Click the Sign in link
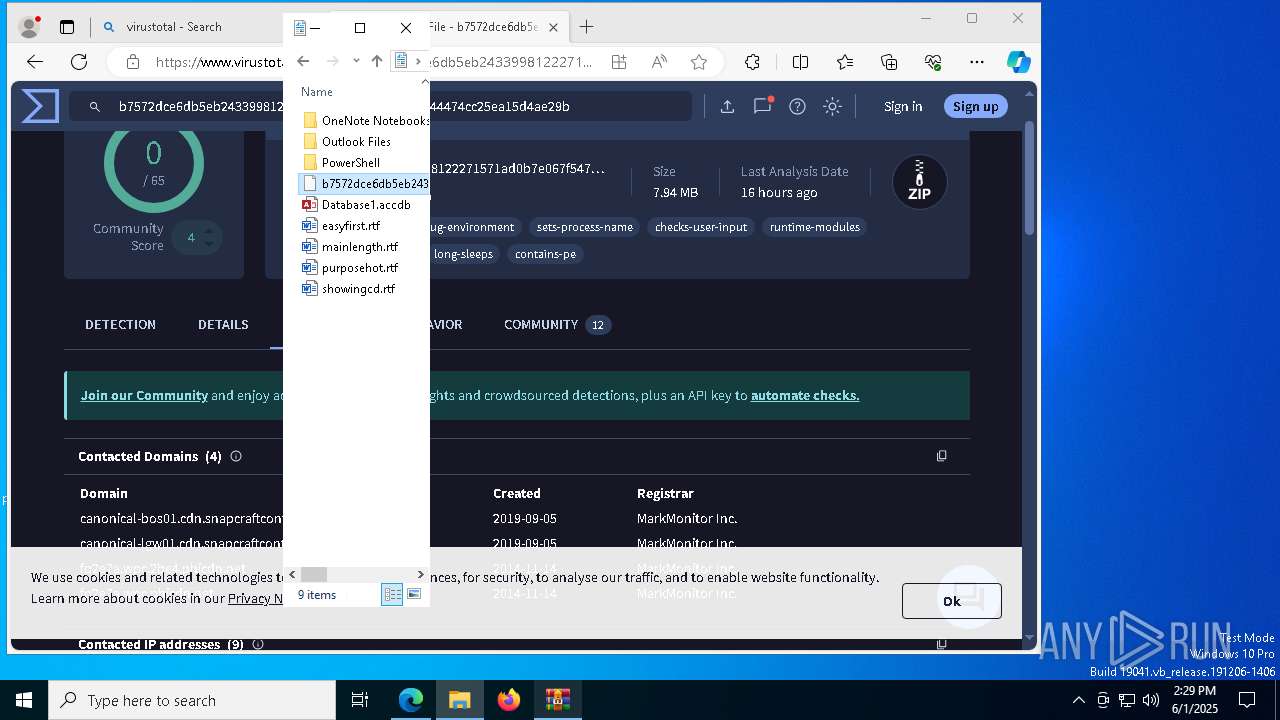The height and width of the screenshot is (720, 1280). 903,106
